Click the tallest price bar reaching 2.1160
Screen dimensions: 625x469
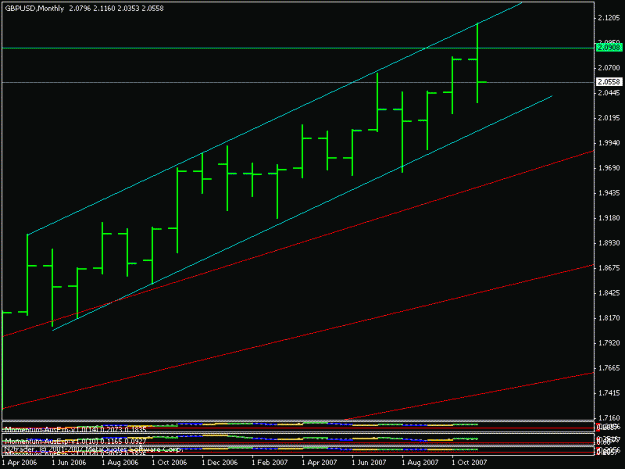click(477, 63)
